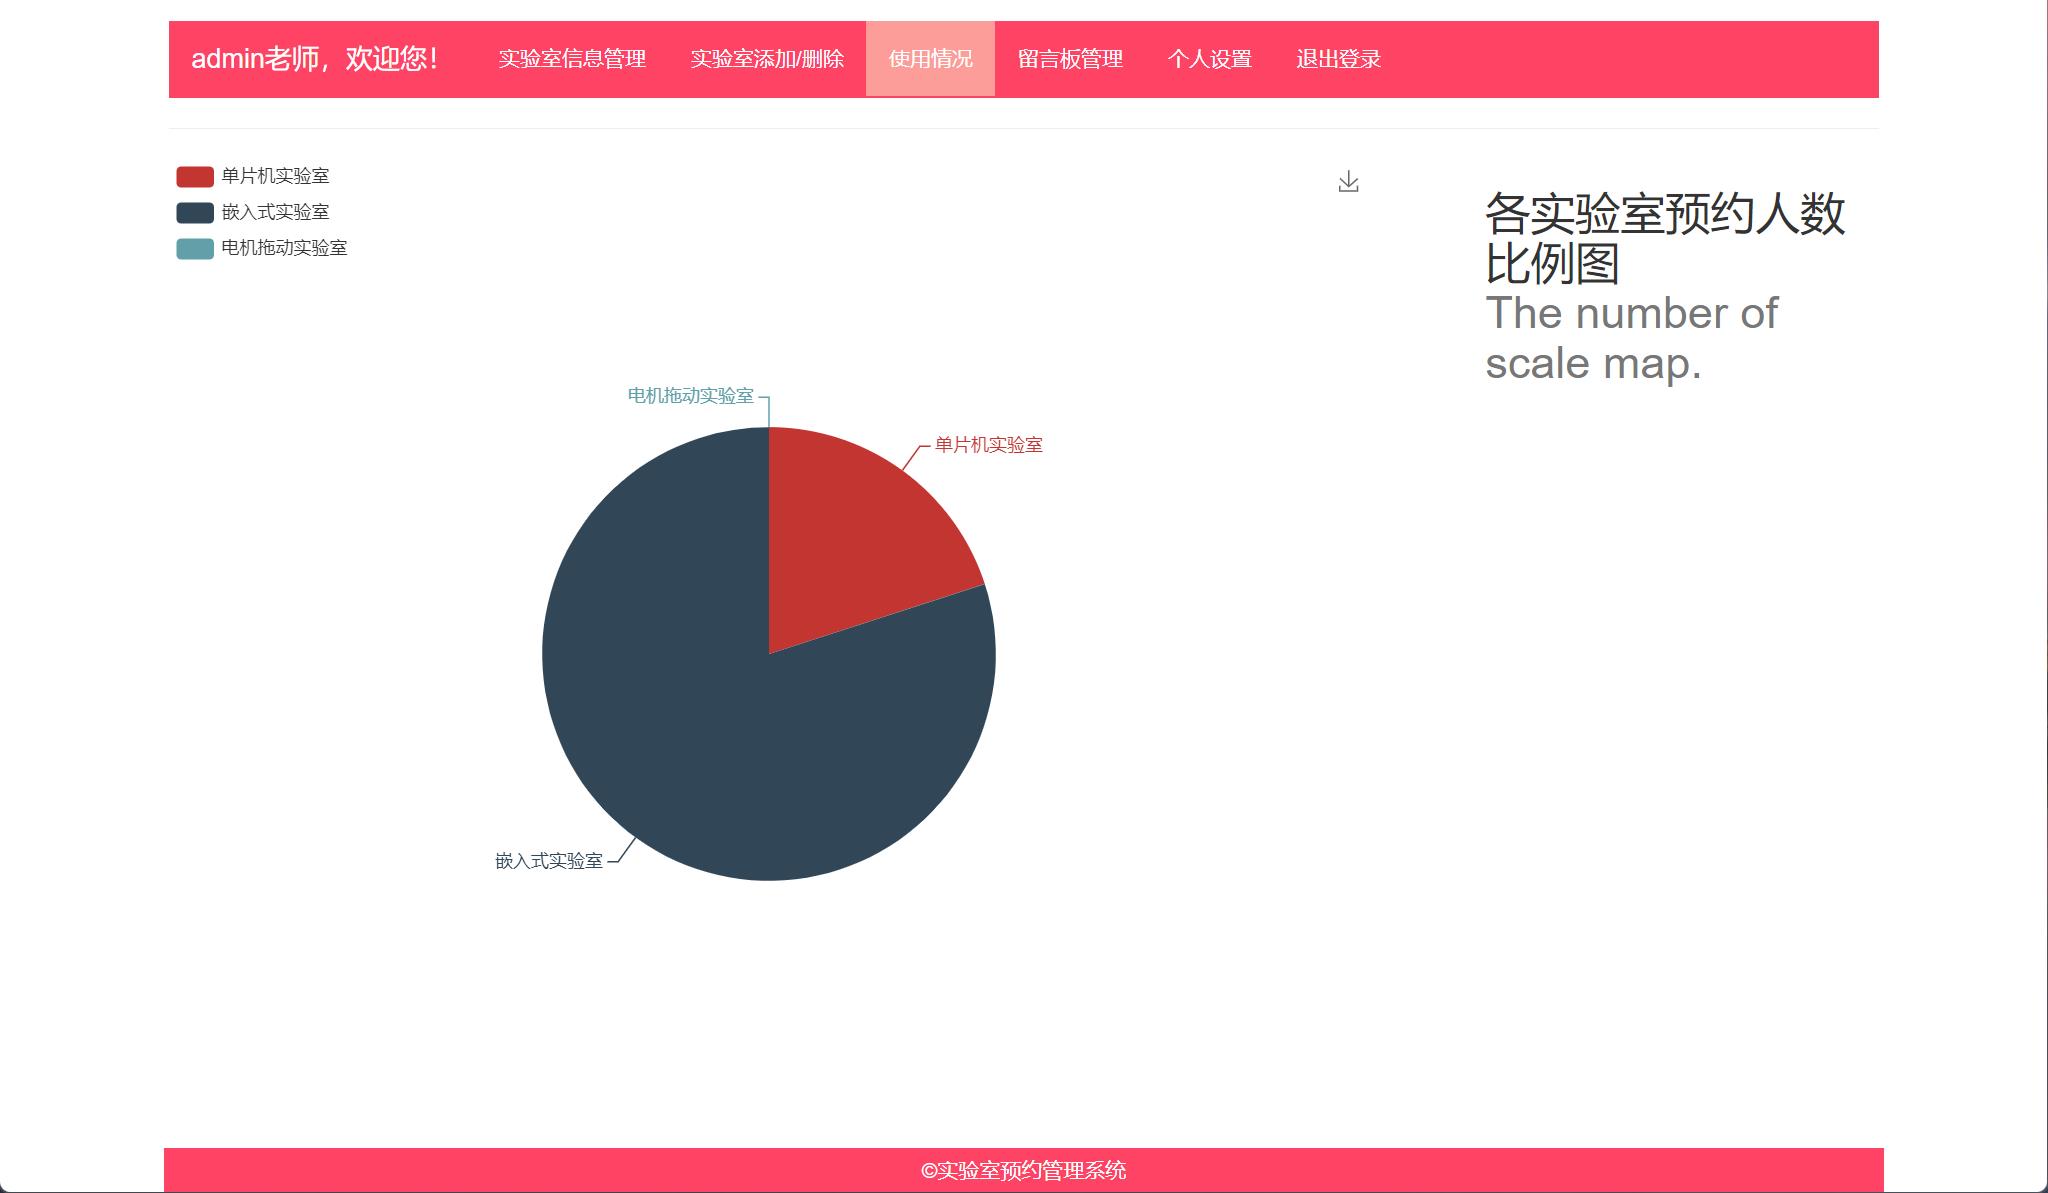This screenshot has height=1193, width=2048.
Task: Click the 电机拖动实验室 slice callout label
Action: coord(692,396)
